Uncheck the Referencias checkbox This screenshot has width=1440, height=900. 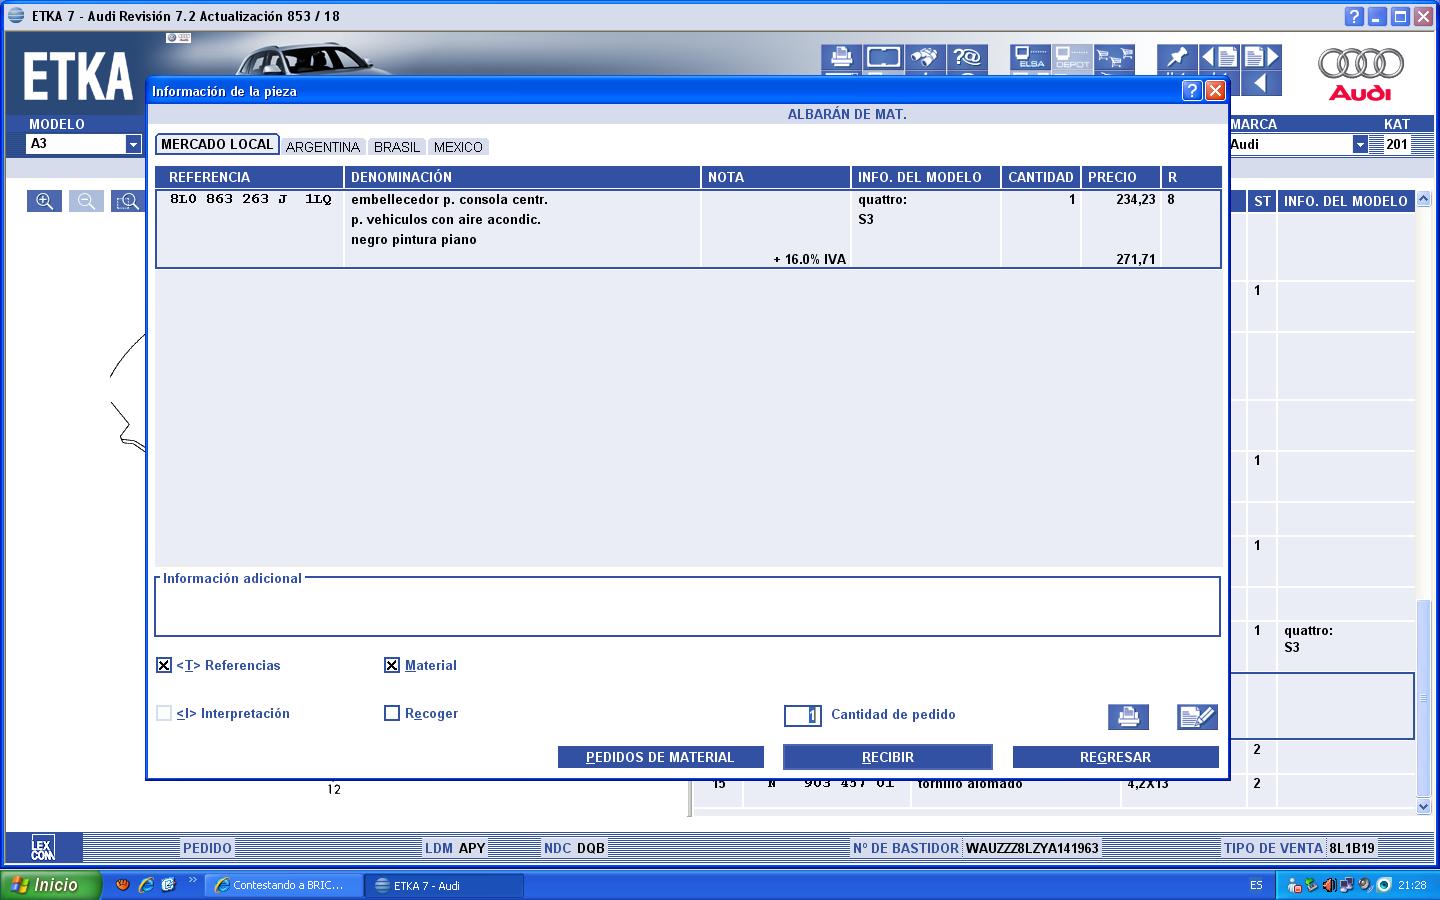[164, 665]
